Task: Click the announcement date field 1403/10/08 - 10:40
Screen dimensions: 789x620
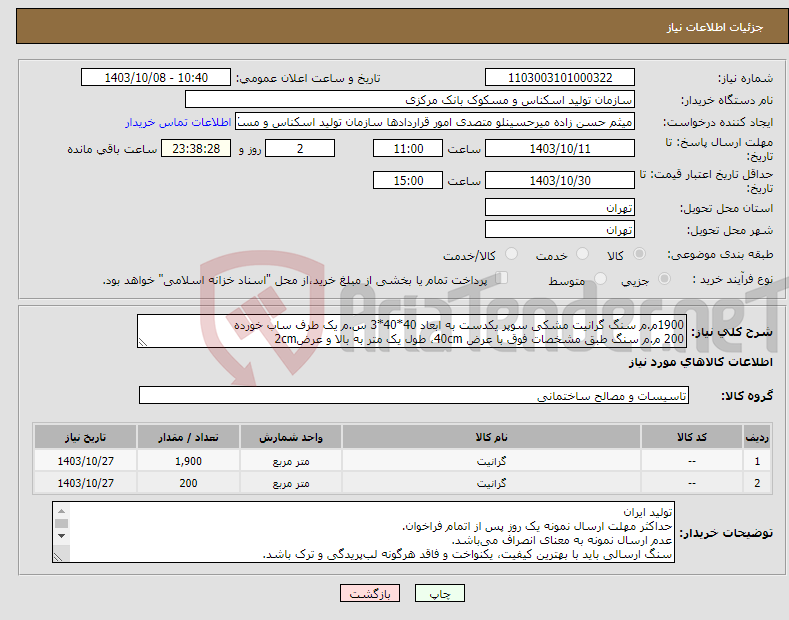Action: click(156, 78)
